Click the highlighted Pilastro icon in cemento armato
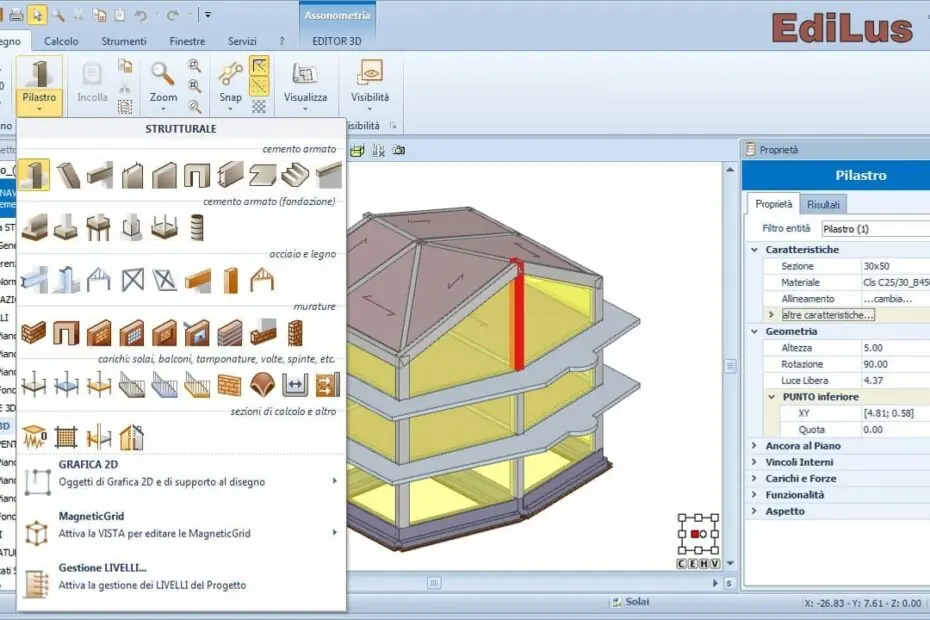The image size is (930, 620). click(34, 175)
